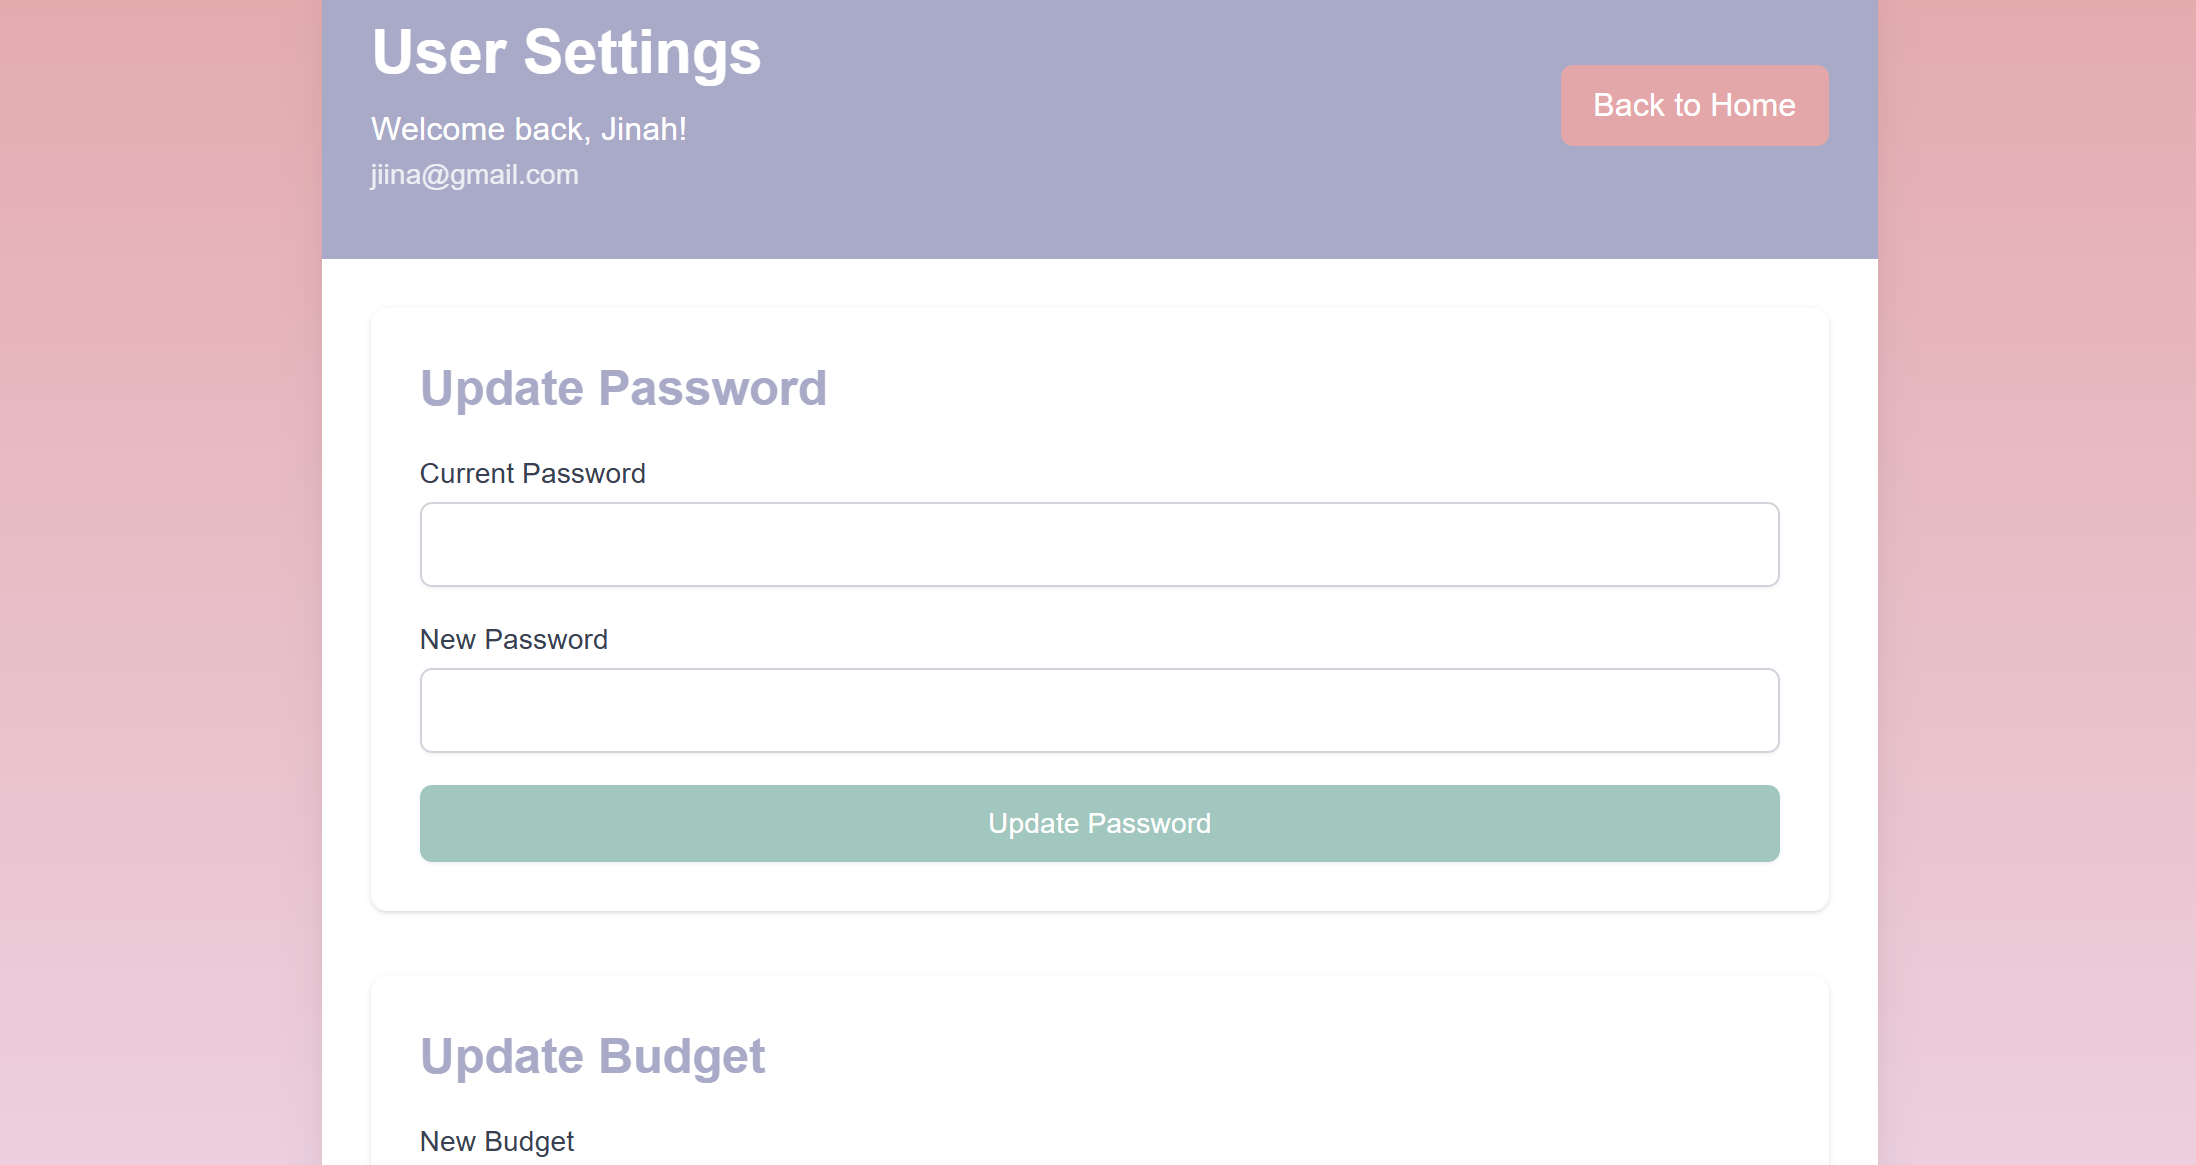The width and height of the screenshot is (2196, 1165).
Task: Focus the Current Password input field
Action: [1099, 544]
